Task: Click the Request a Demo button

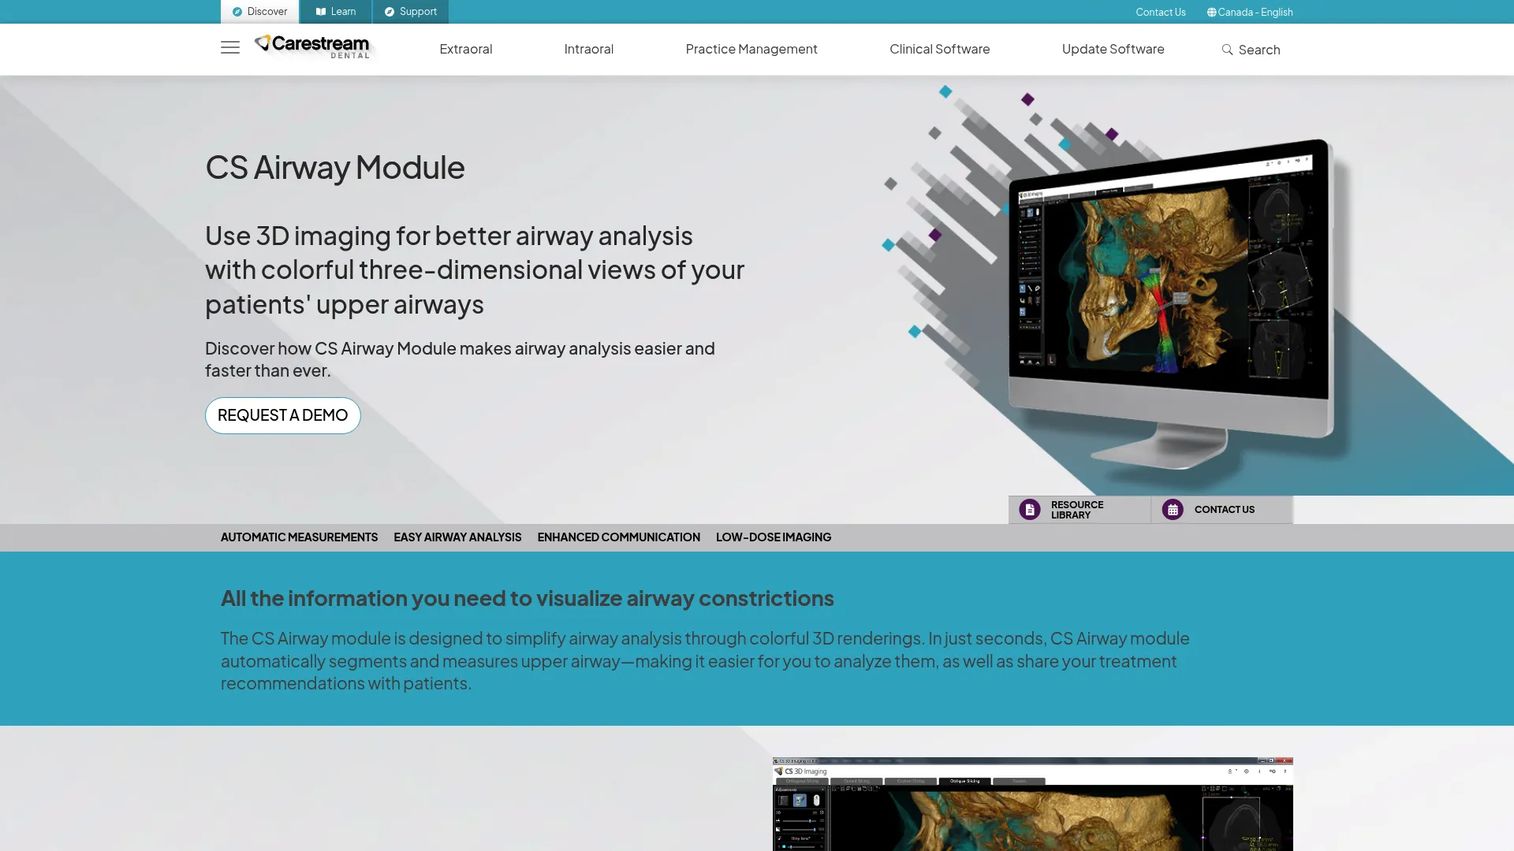Action: pyautogui.click(x=283, y=415)
